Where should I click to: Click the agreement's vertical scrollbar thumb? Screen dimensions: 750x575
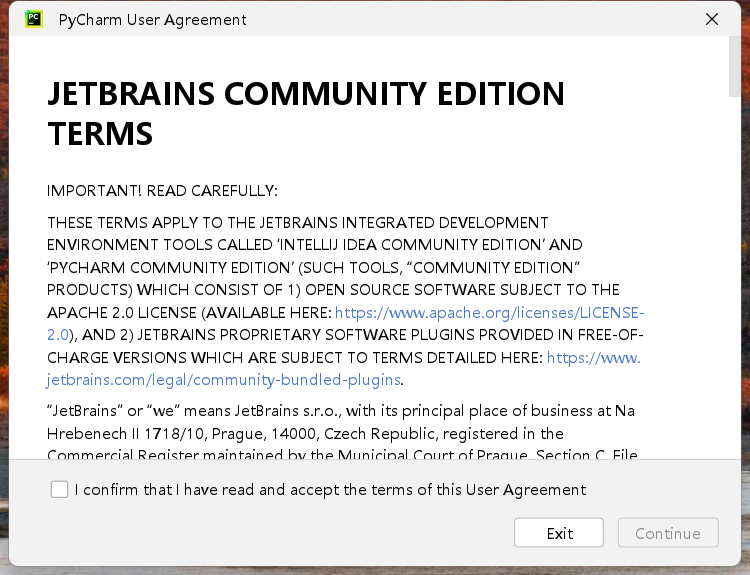(735, 66)
